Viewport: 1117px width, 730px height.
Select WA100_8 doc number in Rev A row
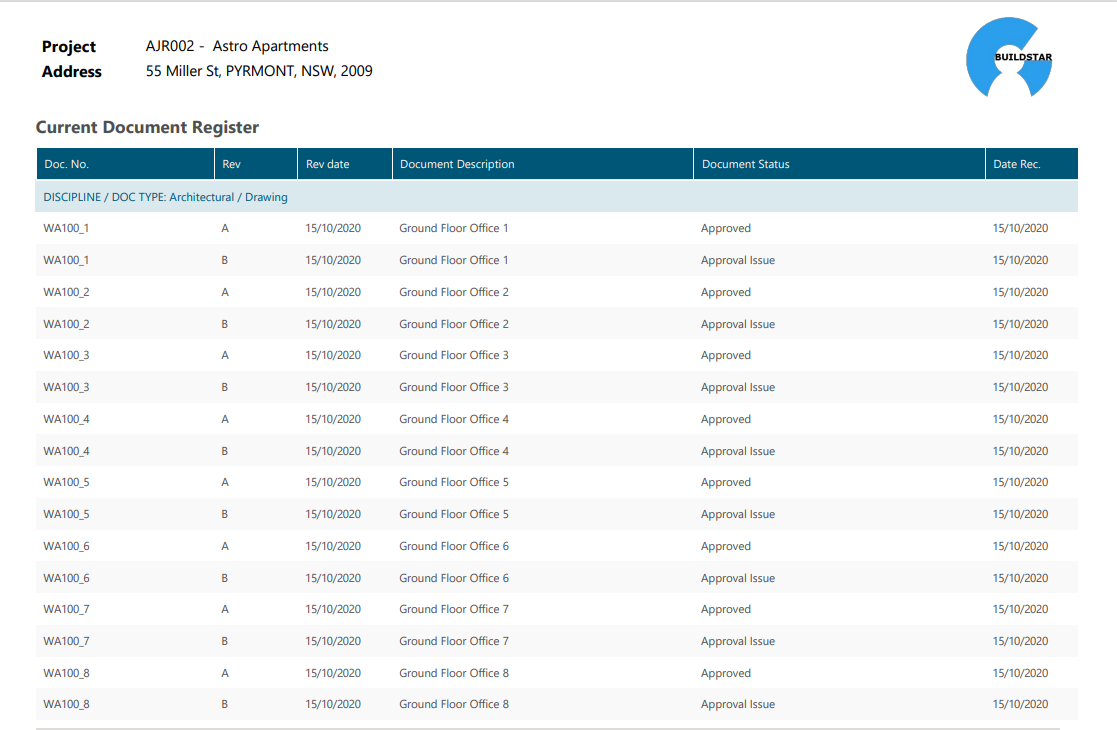pos(66,674)
